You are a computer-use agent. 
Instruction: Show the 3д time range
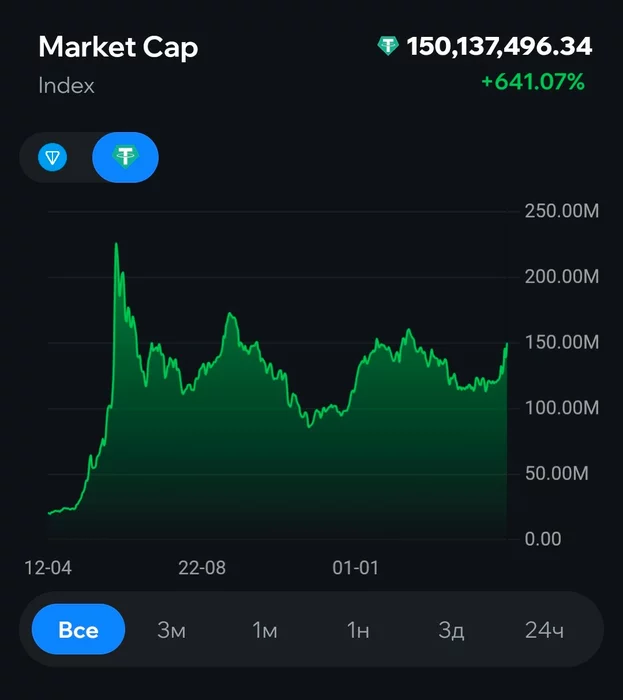(x=451, y=630)
